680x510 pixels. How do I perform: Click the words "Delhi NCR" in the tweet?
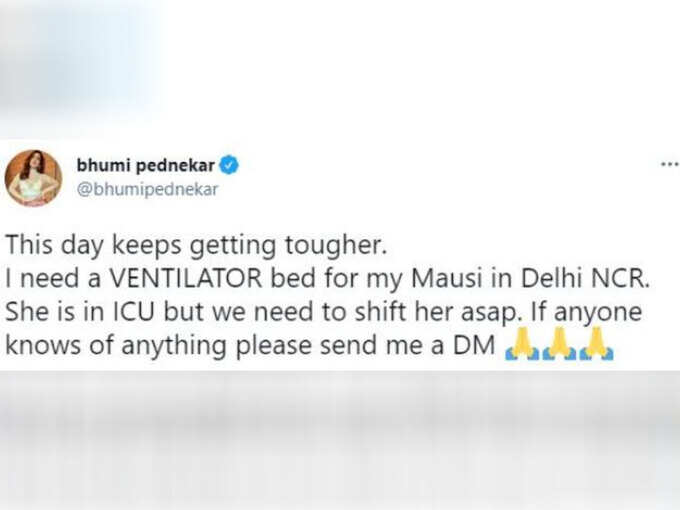[585, 278]
